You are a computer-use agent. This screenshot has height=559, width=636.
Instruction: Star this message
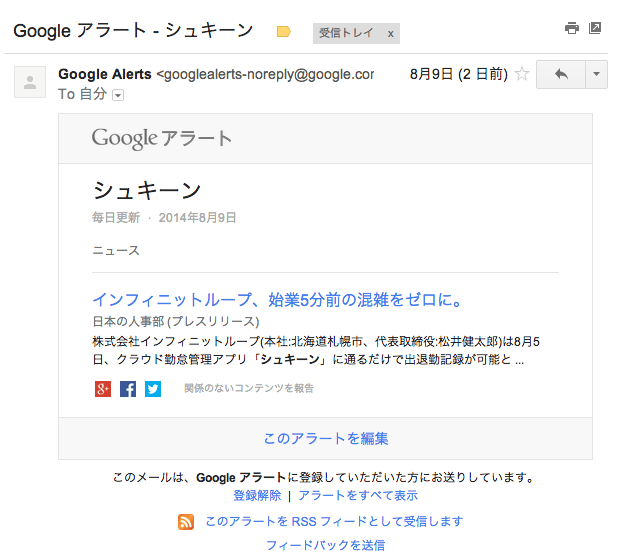522,74
